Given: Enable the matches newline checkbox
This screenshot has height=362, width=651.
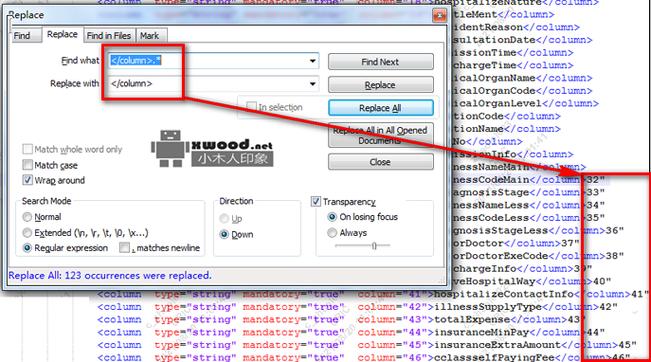Looking at the screenshot, I should pyautogui.click(x=124, y=248).
